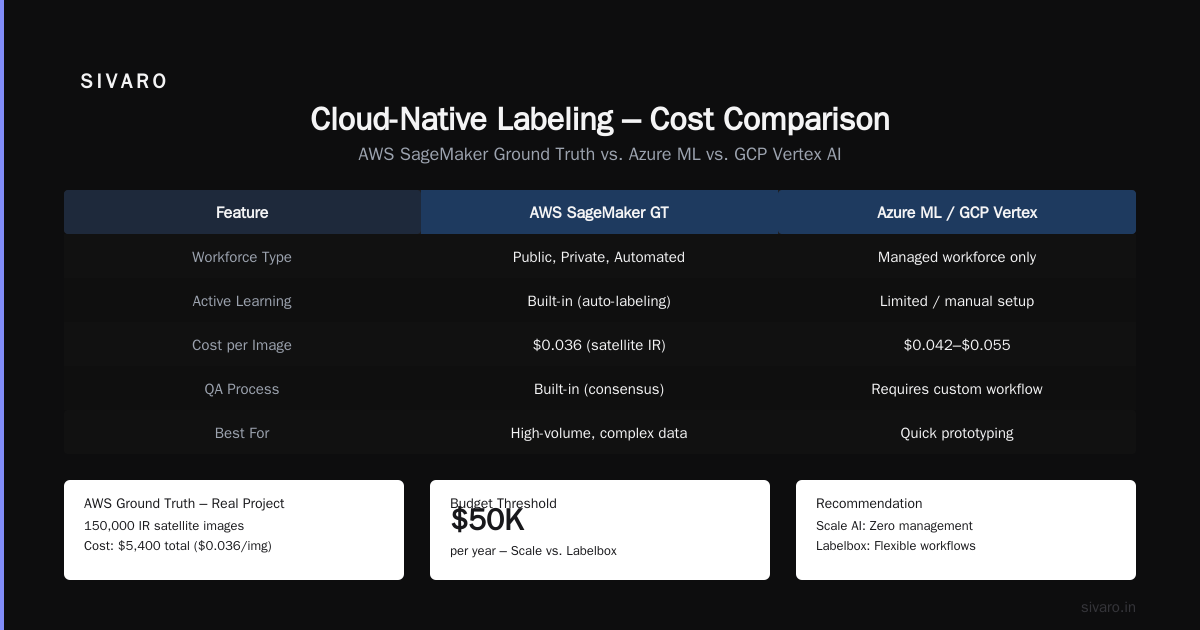Screen dimensions: 1200x630
Task: Select the 'Workforce Type' row label
Action: (x=242, y=257)
